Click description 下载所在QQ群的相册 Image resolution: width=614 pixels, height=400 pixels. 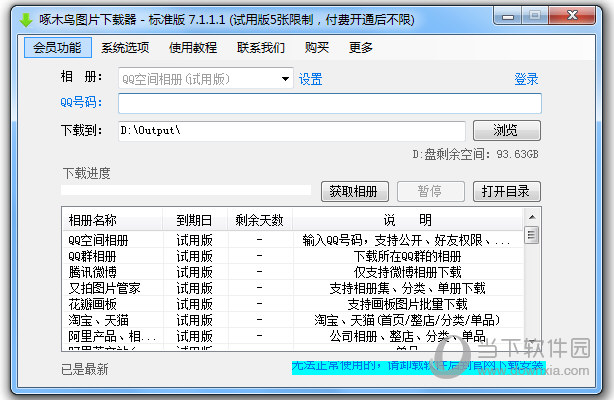[x=407, y=256]
